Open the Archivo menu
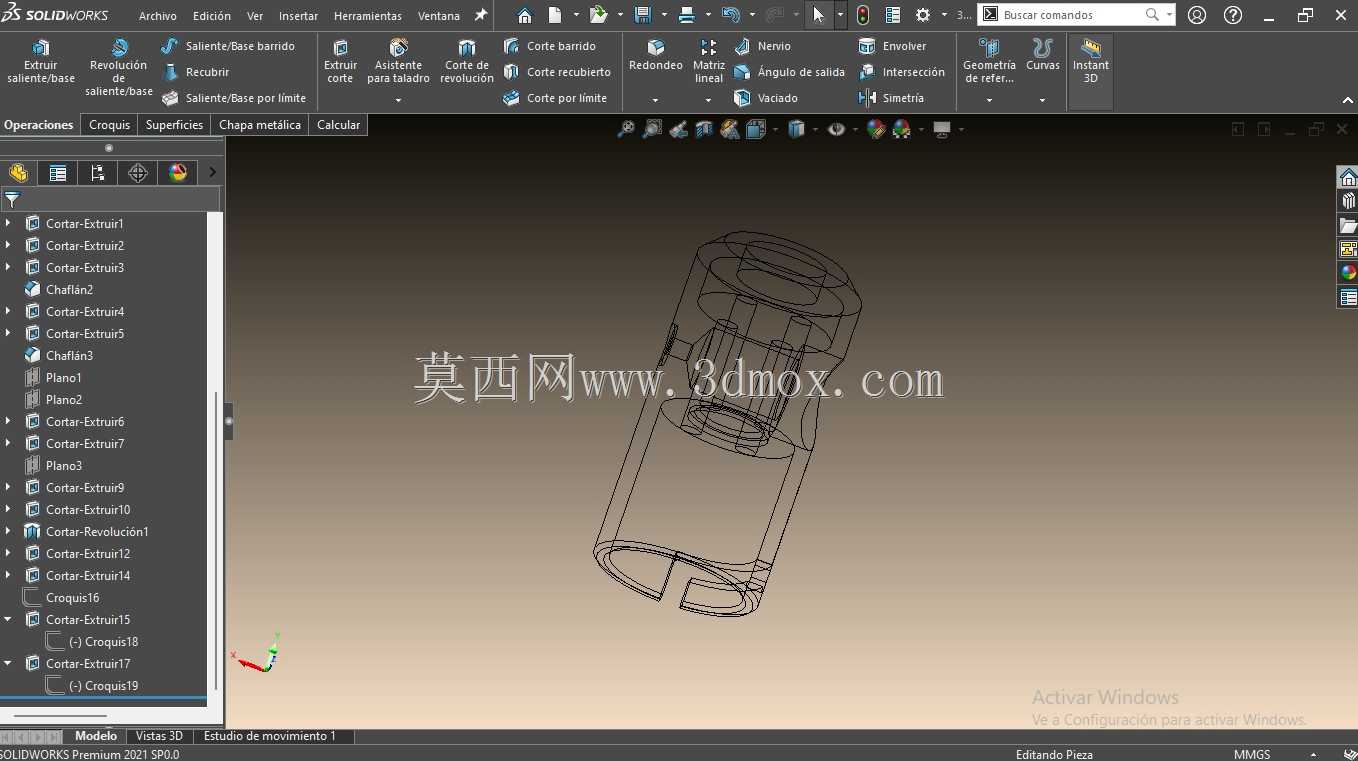The height and width of the screenshot is (761, 1358). 158,16
